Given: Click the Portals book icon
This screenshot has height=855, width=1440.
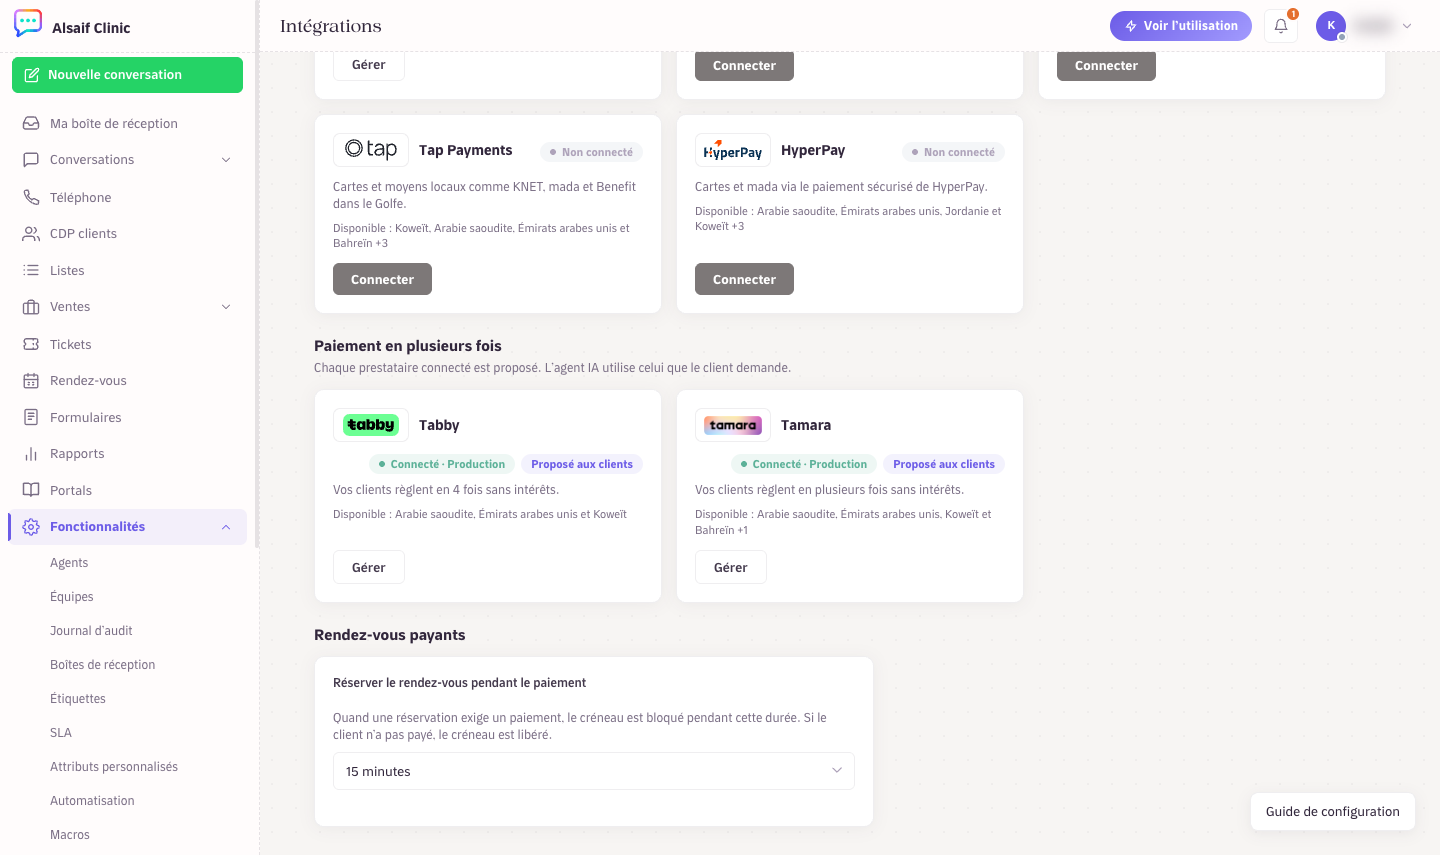Looking at the screenshot, I should (31, 490).
